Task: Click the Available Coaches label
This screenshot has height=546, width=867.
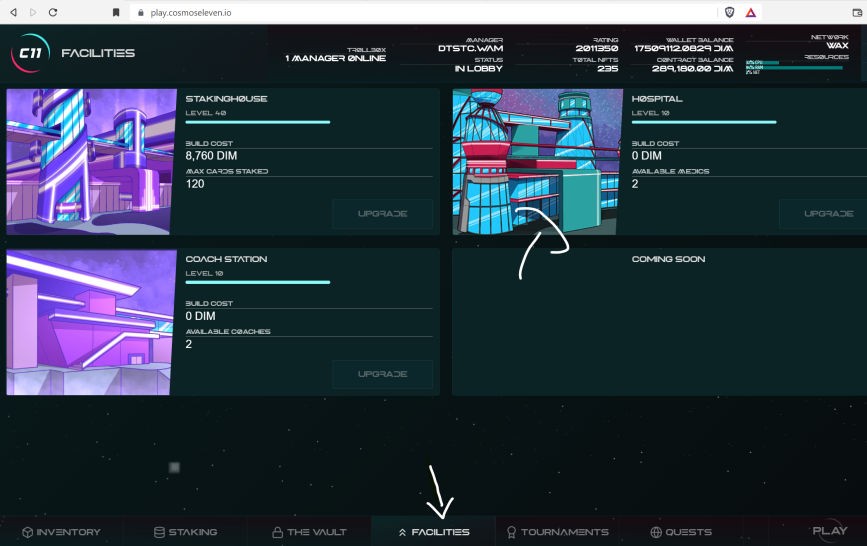Action: (228, 331)
